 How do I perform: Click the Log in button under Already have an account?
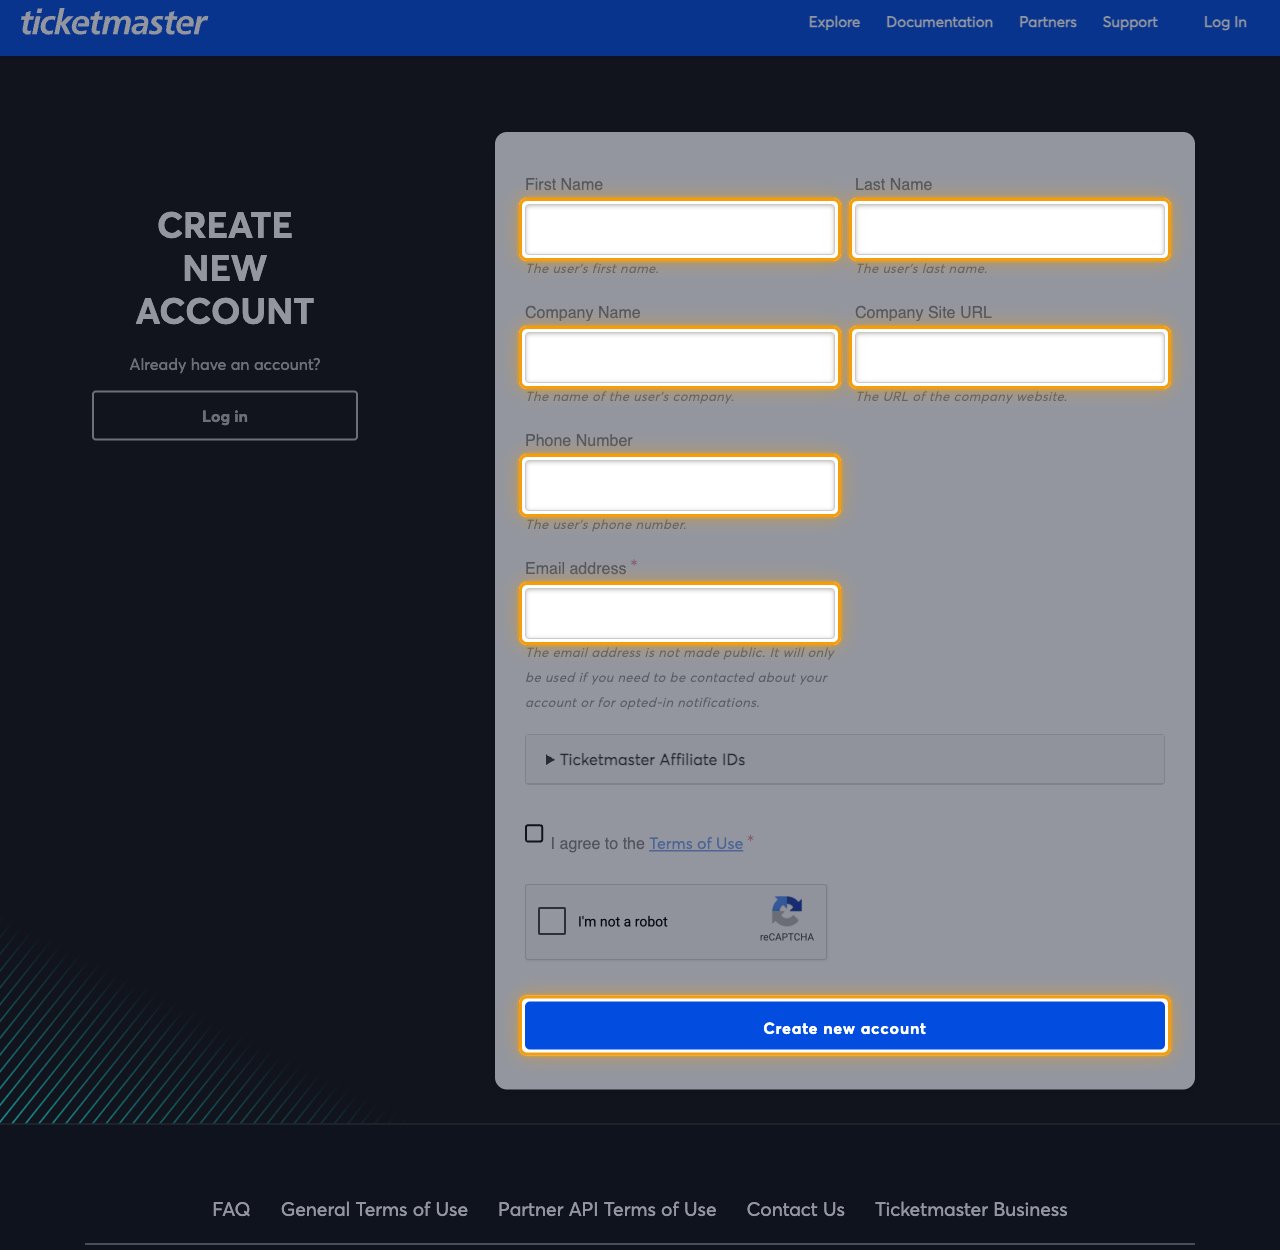[x=225, y=416]
